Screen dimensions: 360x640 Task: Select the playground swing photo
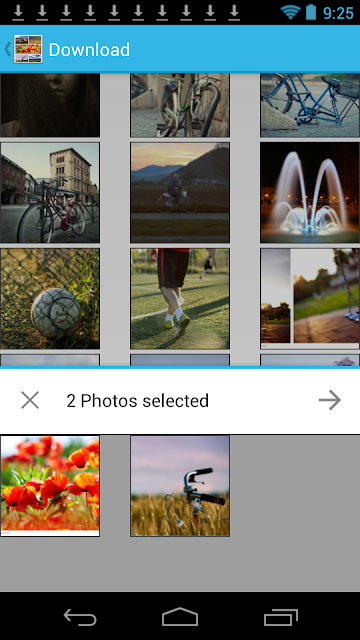click(x=310, y=299)
